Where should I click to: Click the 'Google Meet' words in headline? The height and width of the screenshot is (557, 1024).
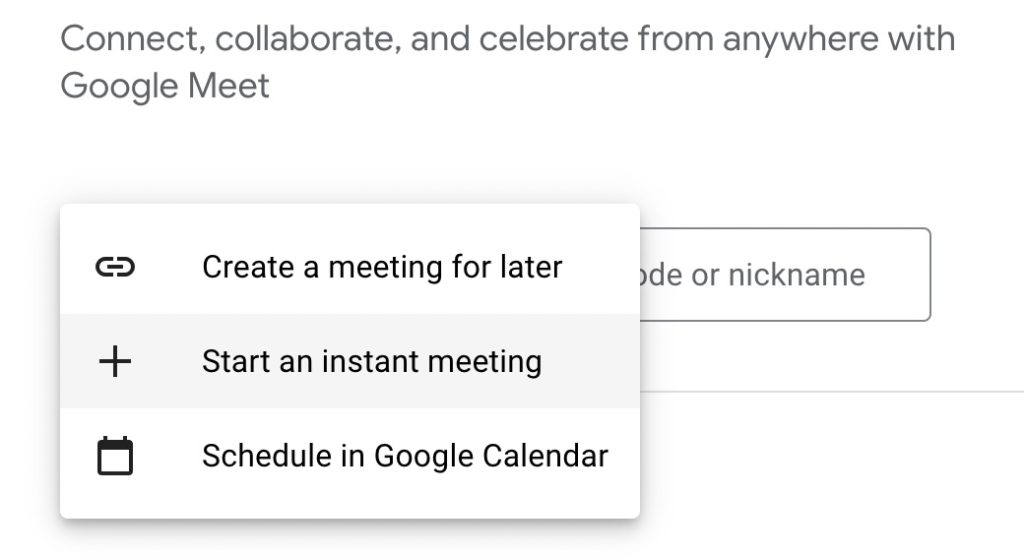(165, 86)
